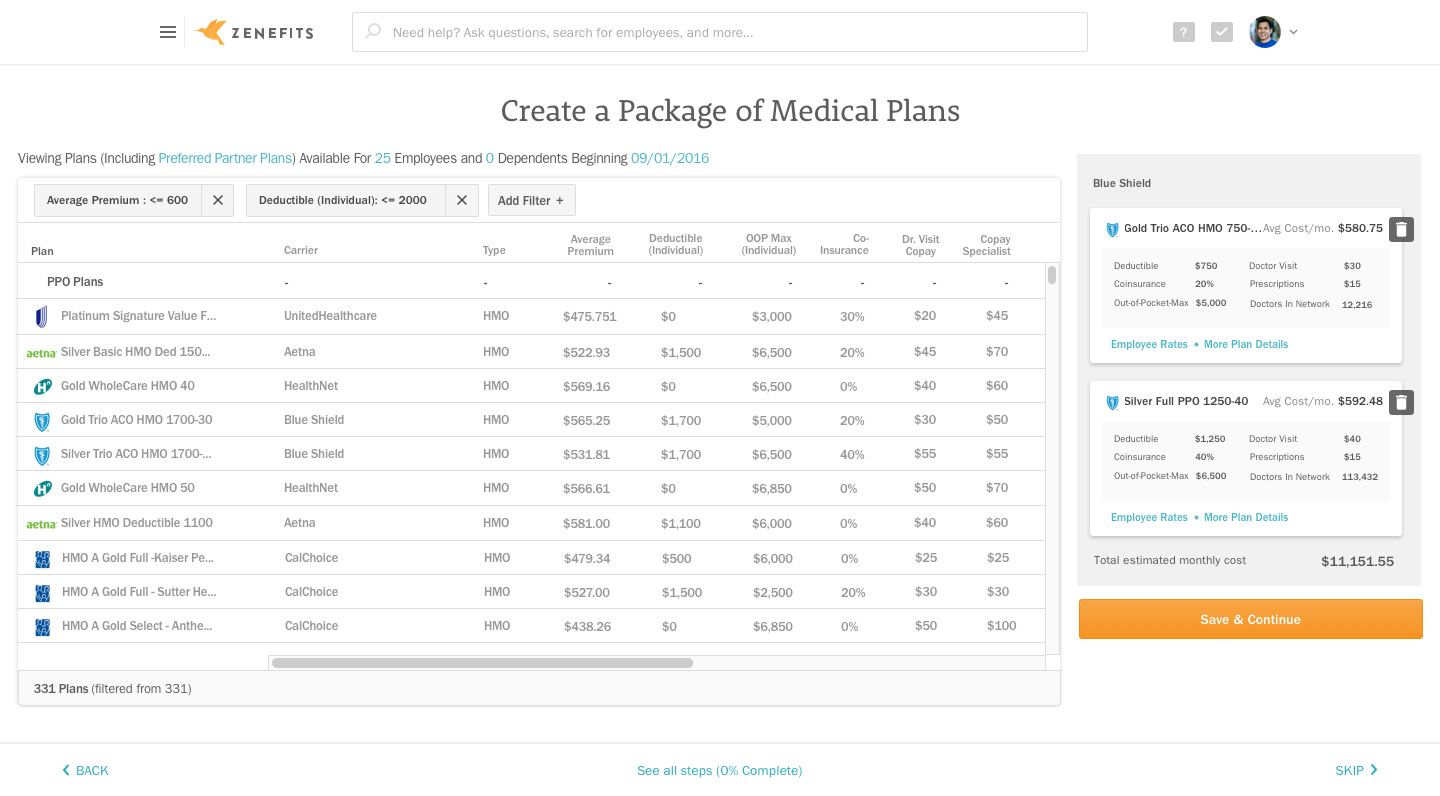Select the Silver Basic HMO Ded 150 plan
The height and width of the screenshot is (796, 1440).
point(532,352)
